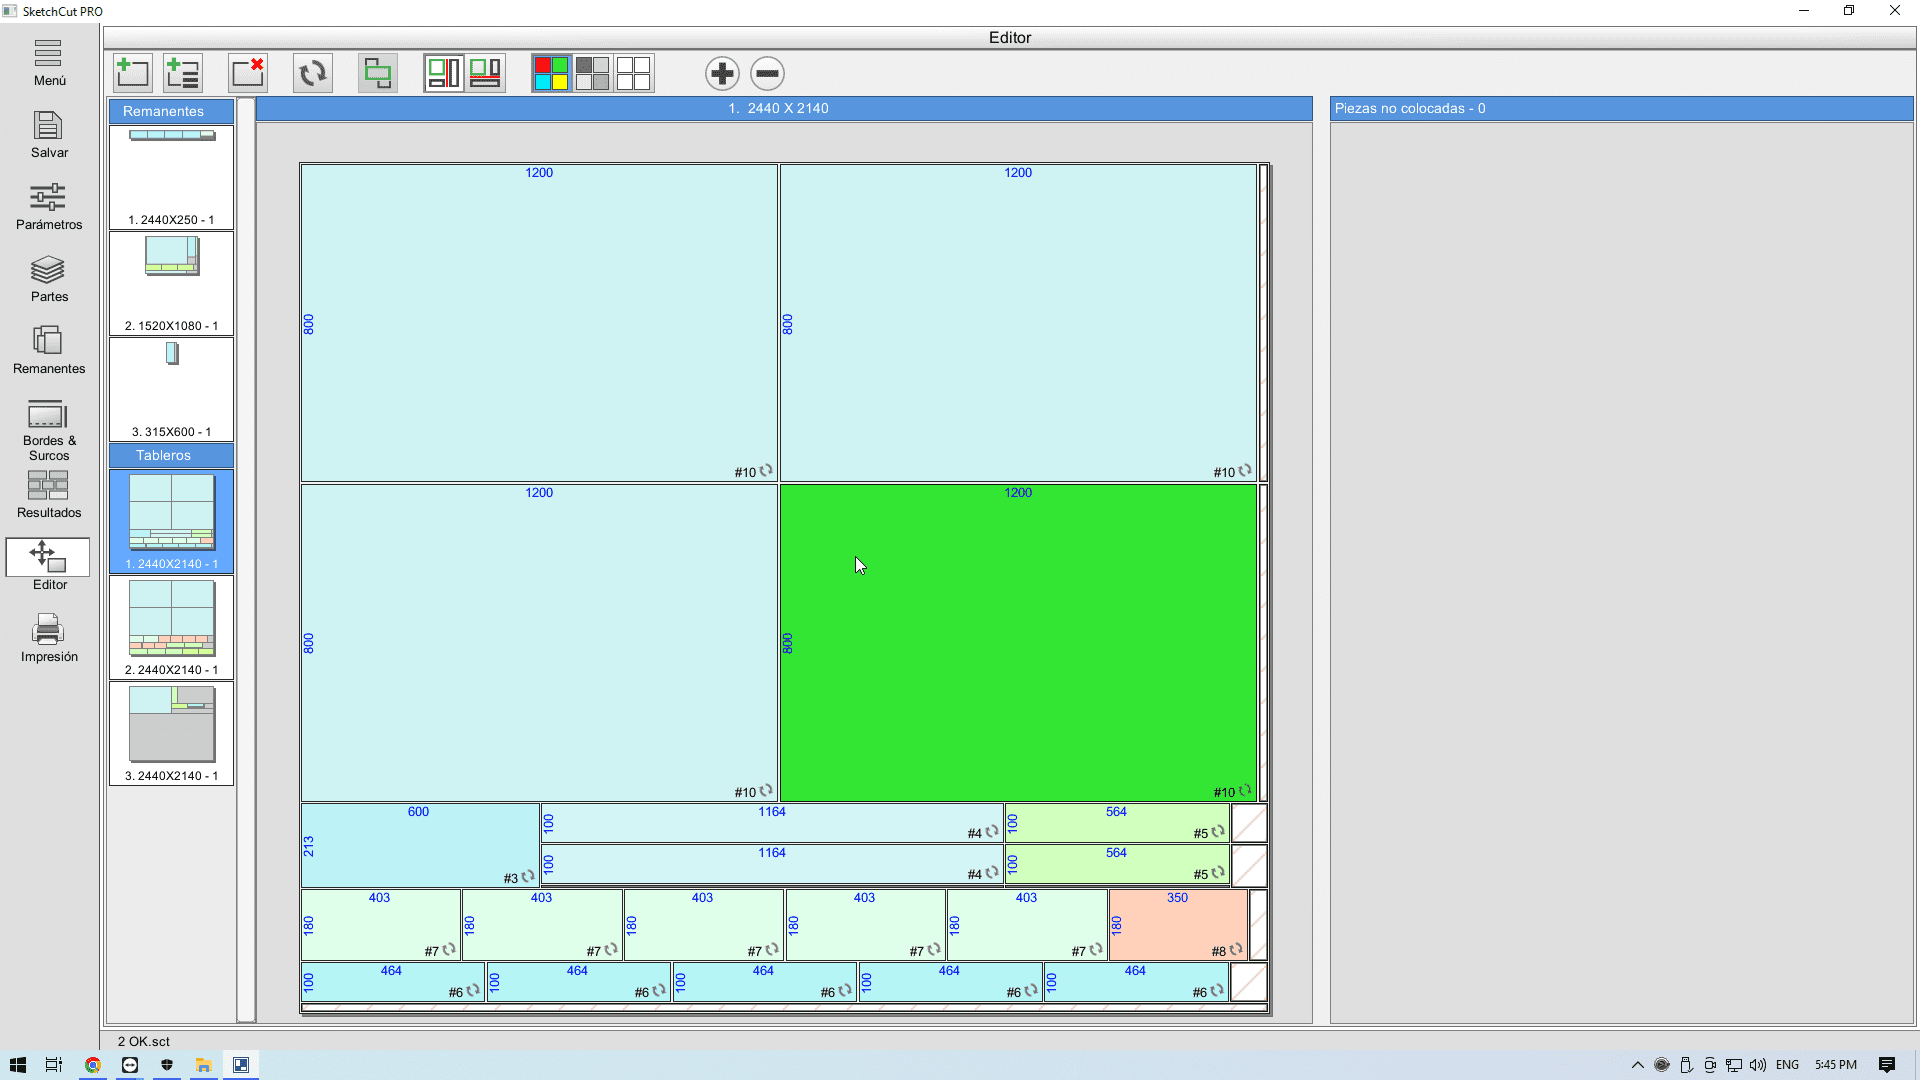Select the grayscale parts display swatch
The image size is (1920, 1080).
click(x=592, y=73)
